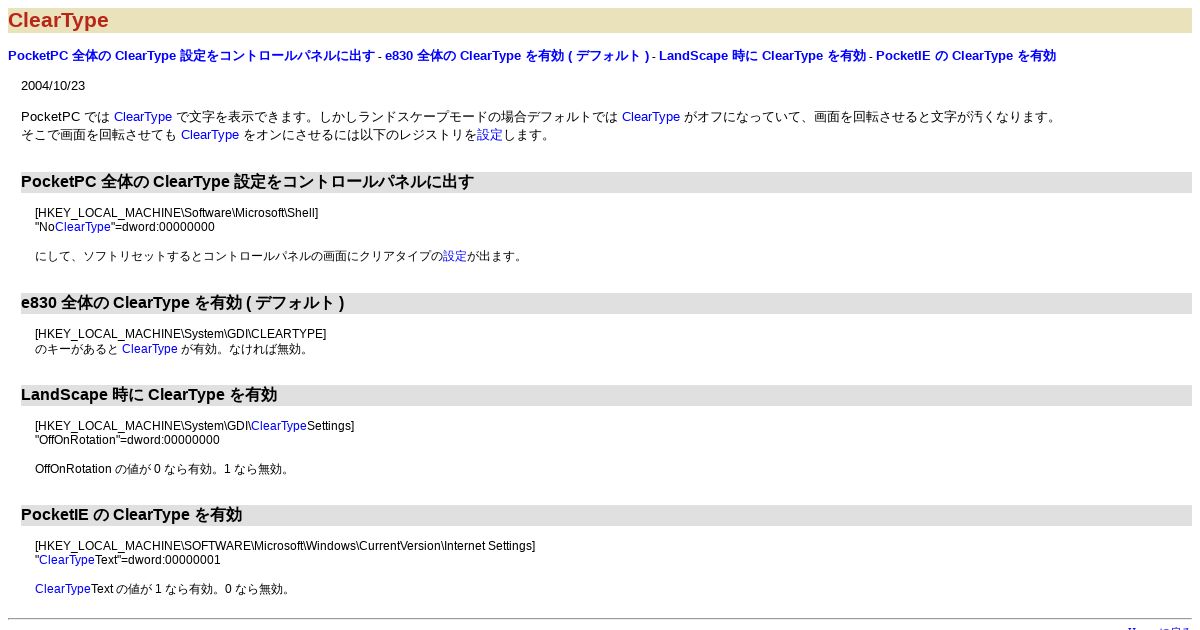Click the red 'ClearType' page title
This screenshot has height=630, width=1200.
point(58,20)
